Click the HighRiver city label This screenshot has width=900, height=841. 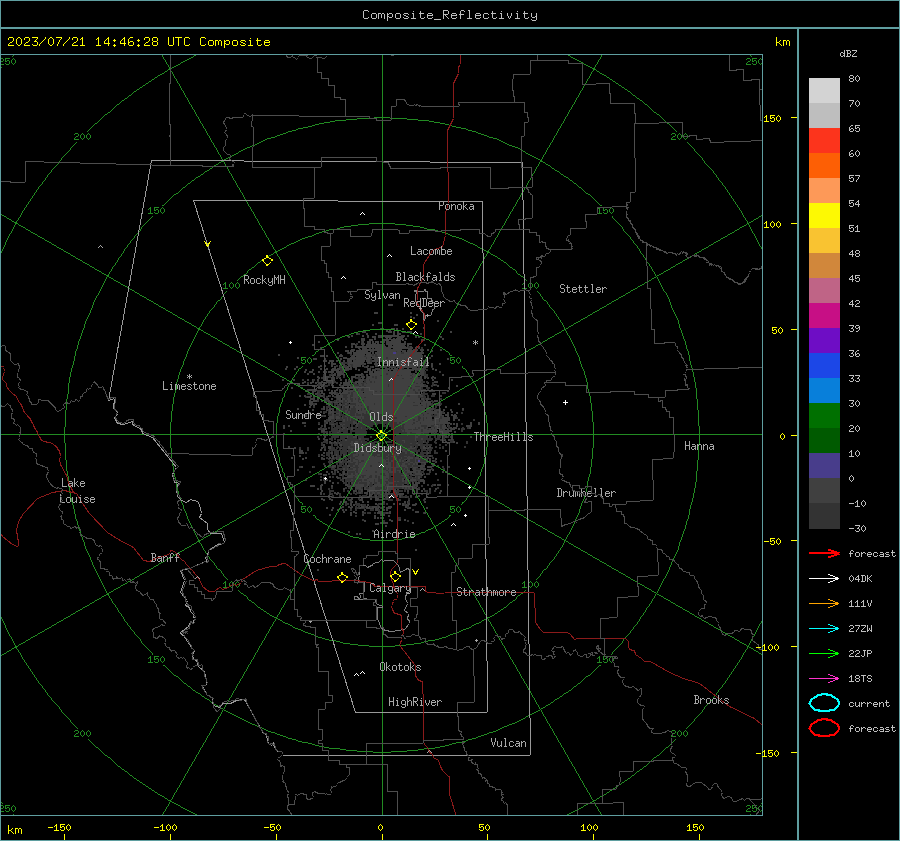(x=415, y=702)
